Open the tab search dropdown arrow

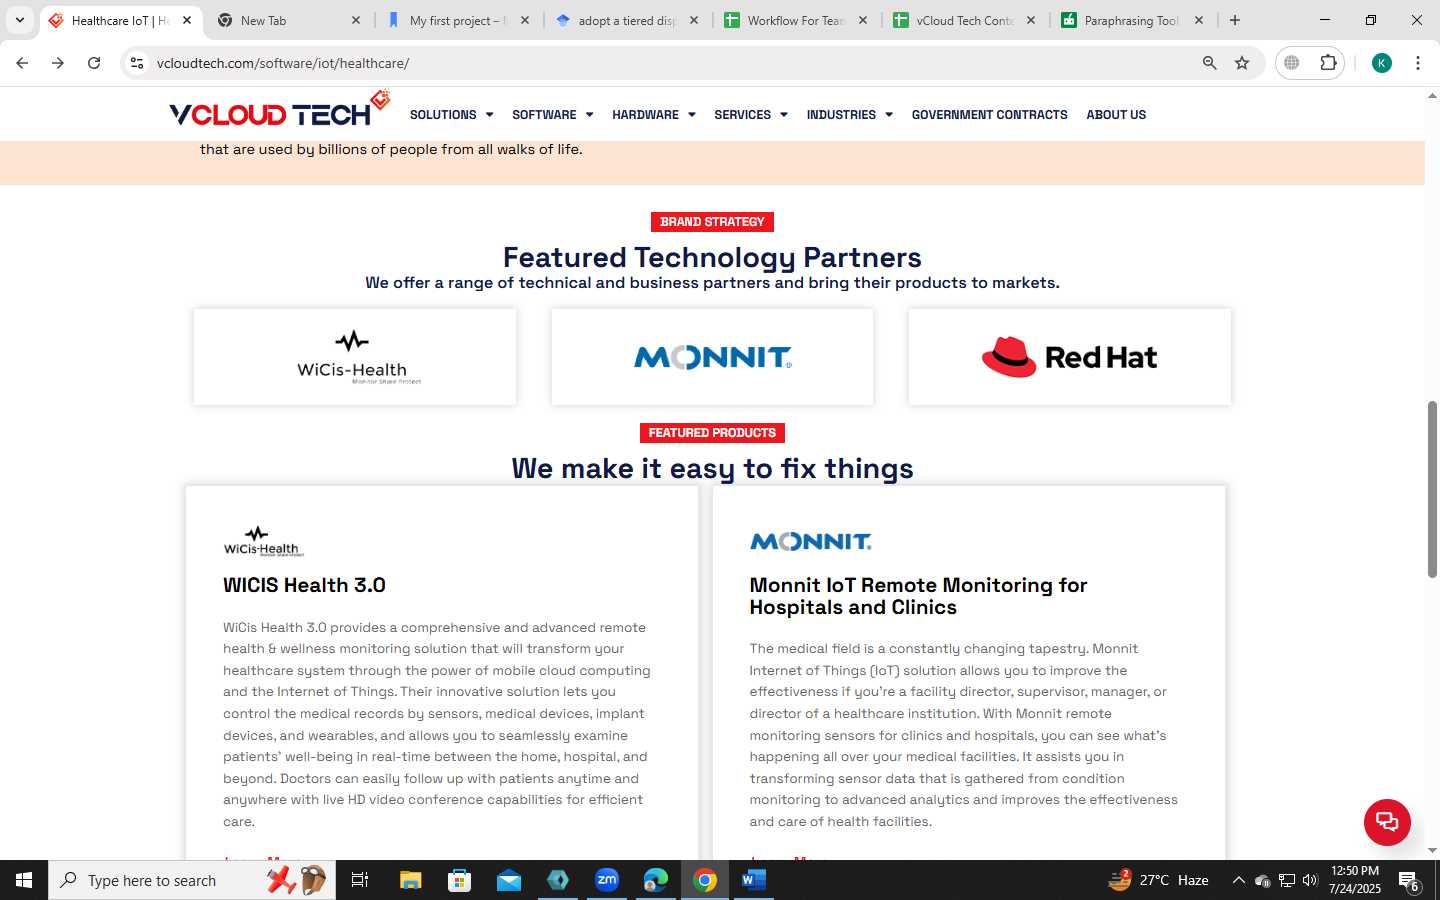click(19, 20)
